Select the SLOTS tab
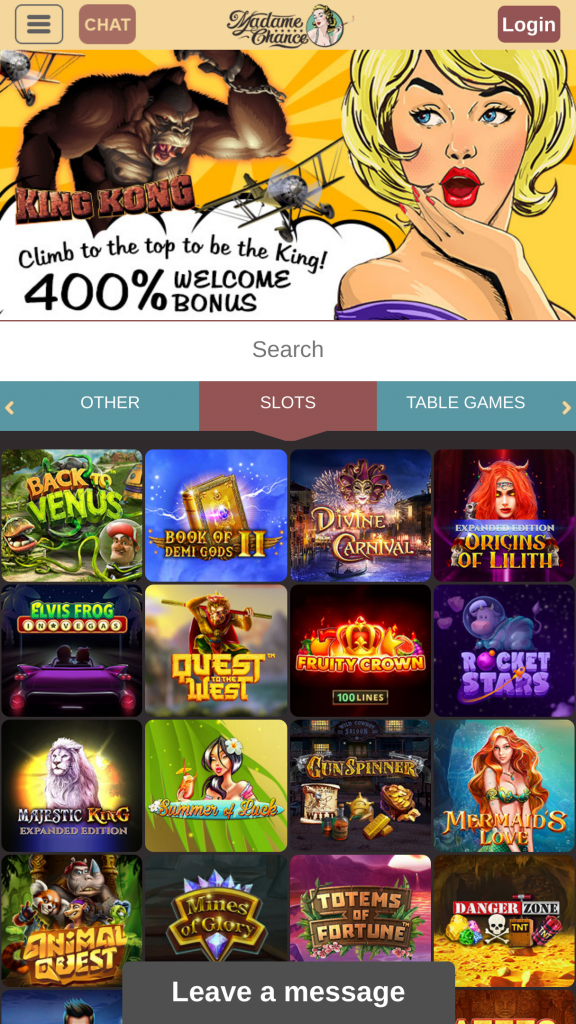This screenshot has width=576, height=1024. (288, 403)
